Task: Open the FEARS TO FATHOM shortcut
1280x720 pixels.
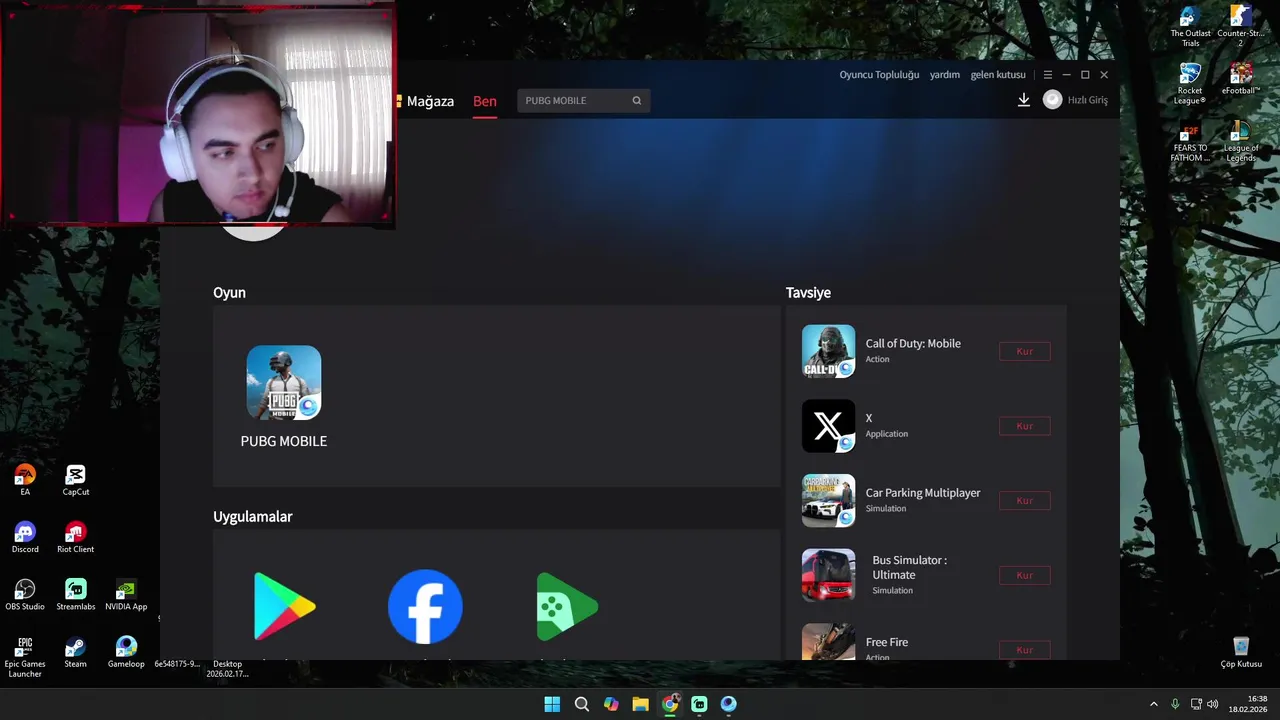Action: [x=1190, y=142]
